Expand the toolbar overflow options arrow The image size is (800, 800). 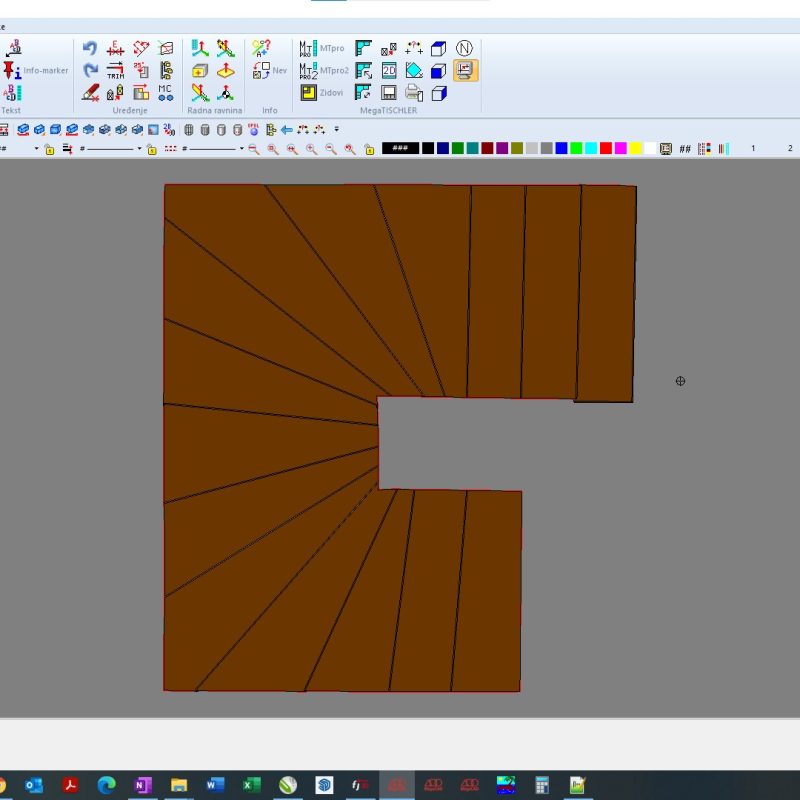tap(337, 129)
